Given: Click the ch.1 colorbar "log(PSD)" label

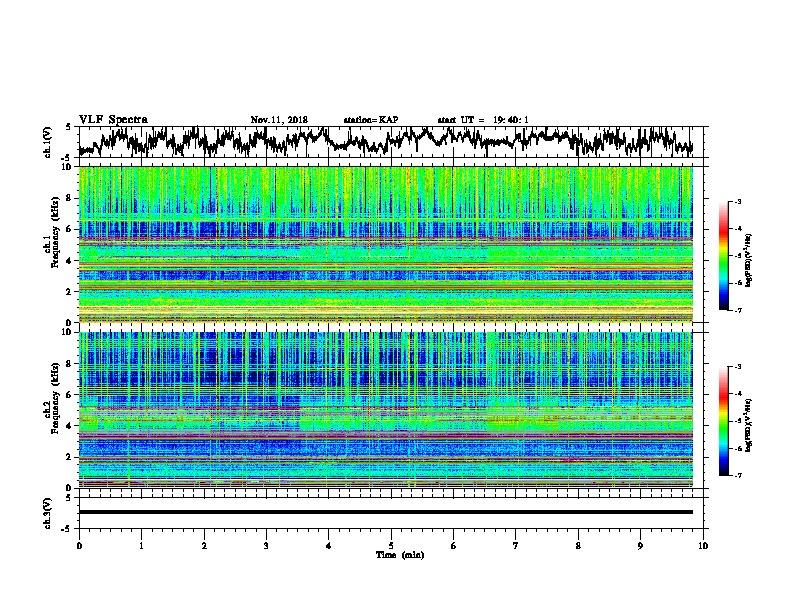Looking at the screenshot, I should pyautogui.click(x=749, y=260).
